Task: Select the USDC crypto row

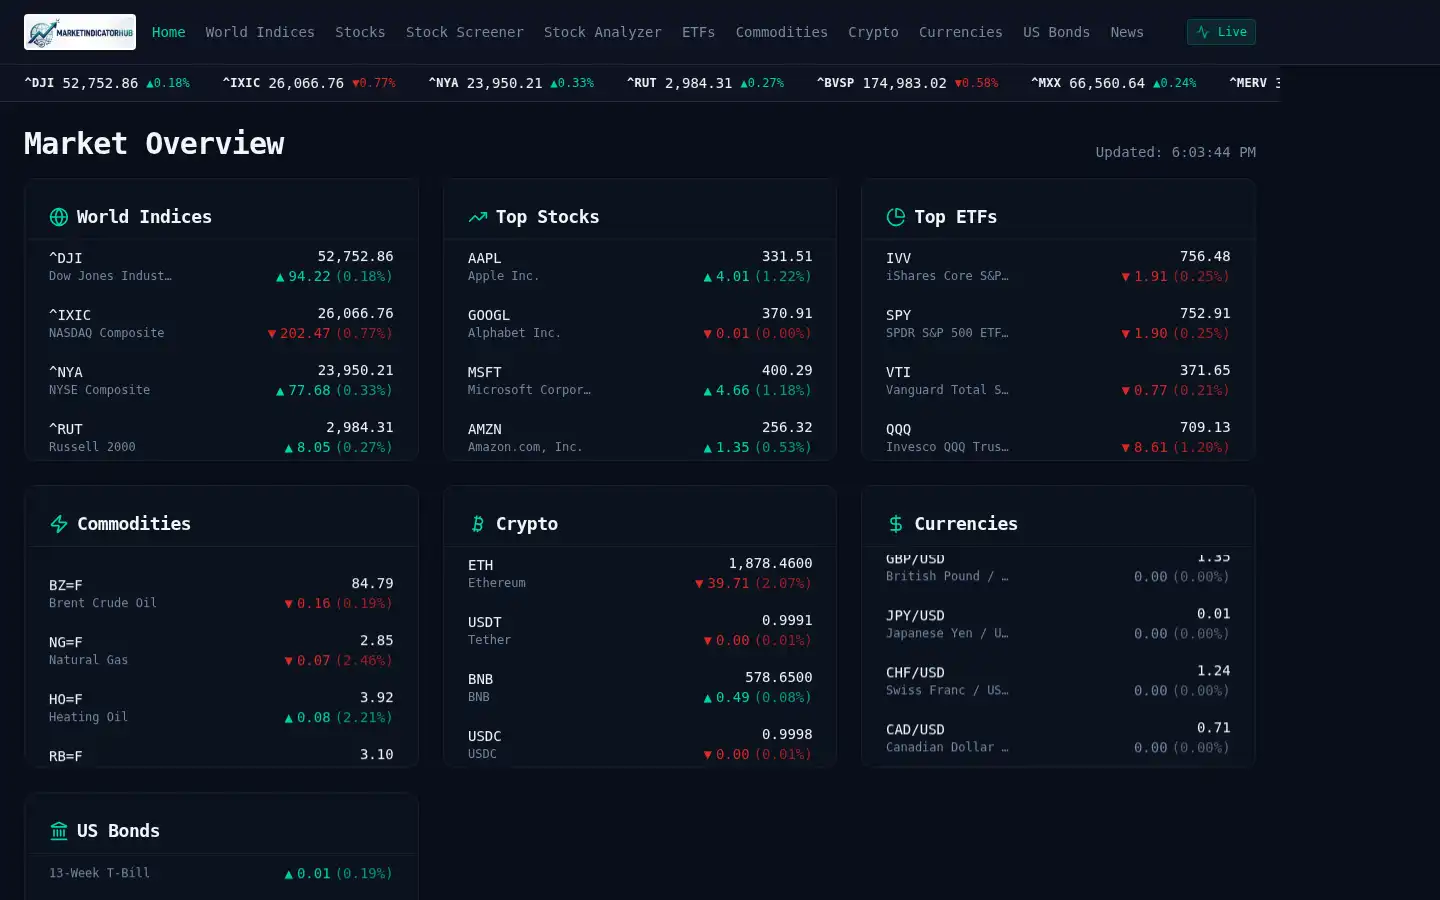Action: point(640,745)
